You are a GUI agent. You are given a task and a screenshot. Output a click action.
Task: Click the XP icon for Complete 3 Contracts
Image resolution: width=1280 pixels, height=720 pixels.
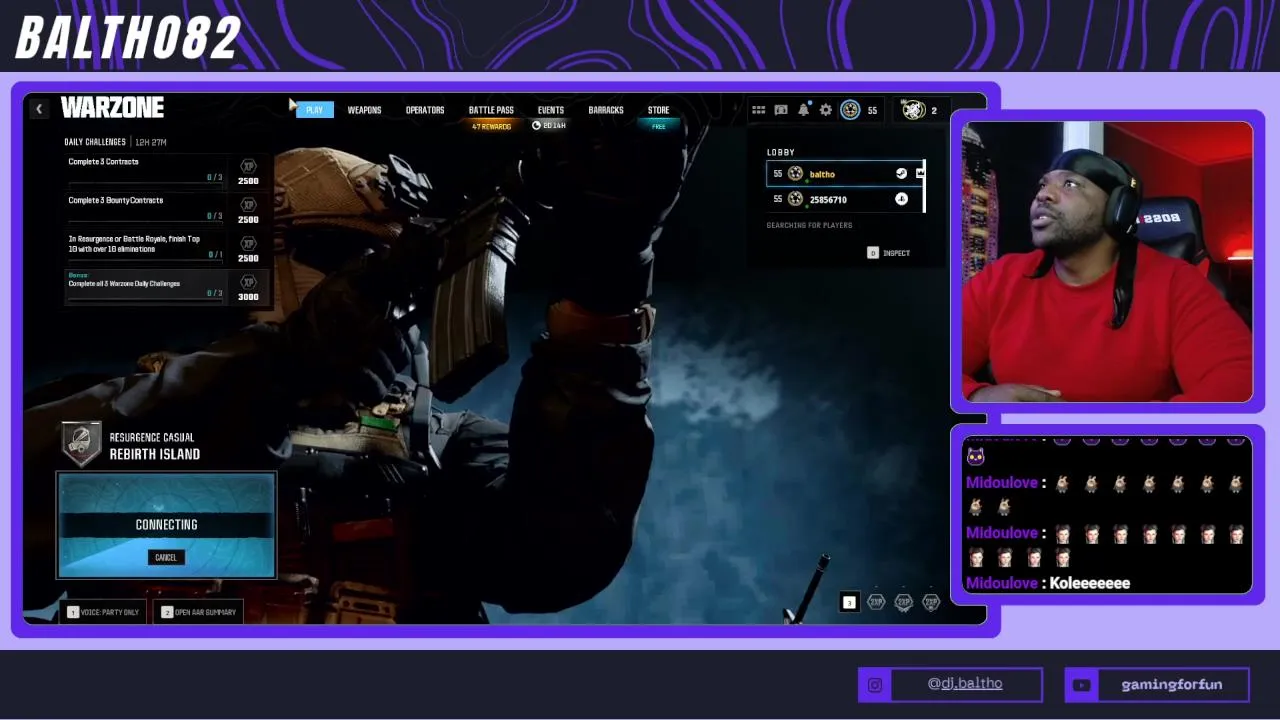[248, 166]
